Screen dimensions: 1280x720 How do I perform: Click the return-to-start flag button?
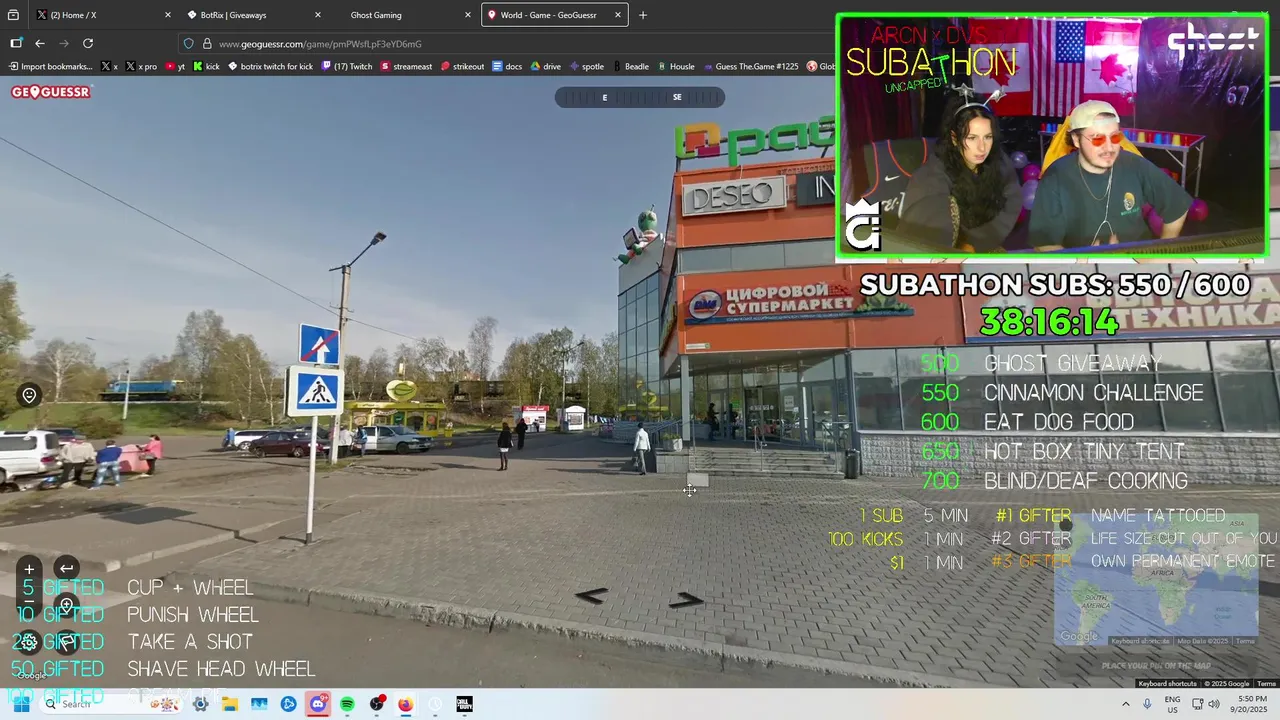coord(66,642)
